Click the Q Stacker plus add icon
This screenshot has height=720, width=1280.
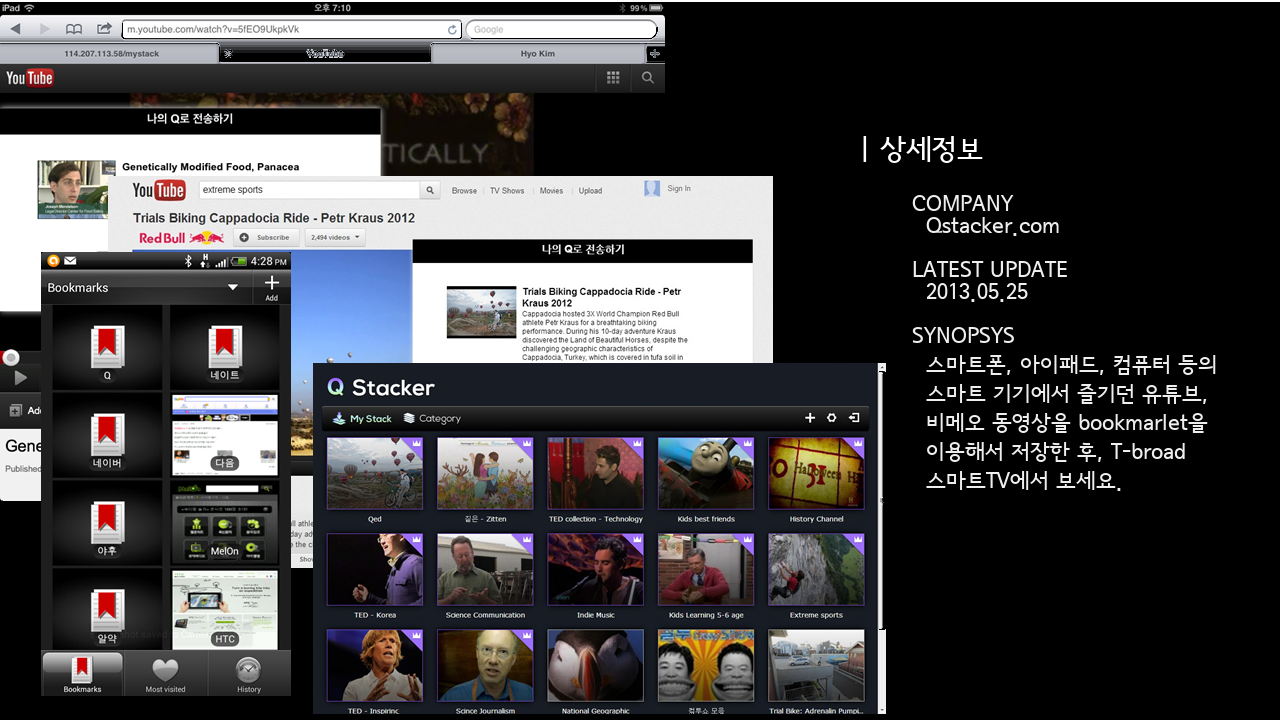click(x=810, y=418)
